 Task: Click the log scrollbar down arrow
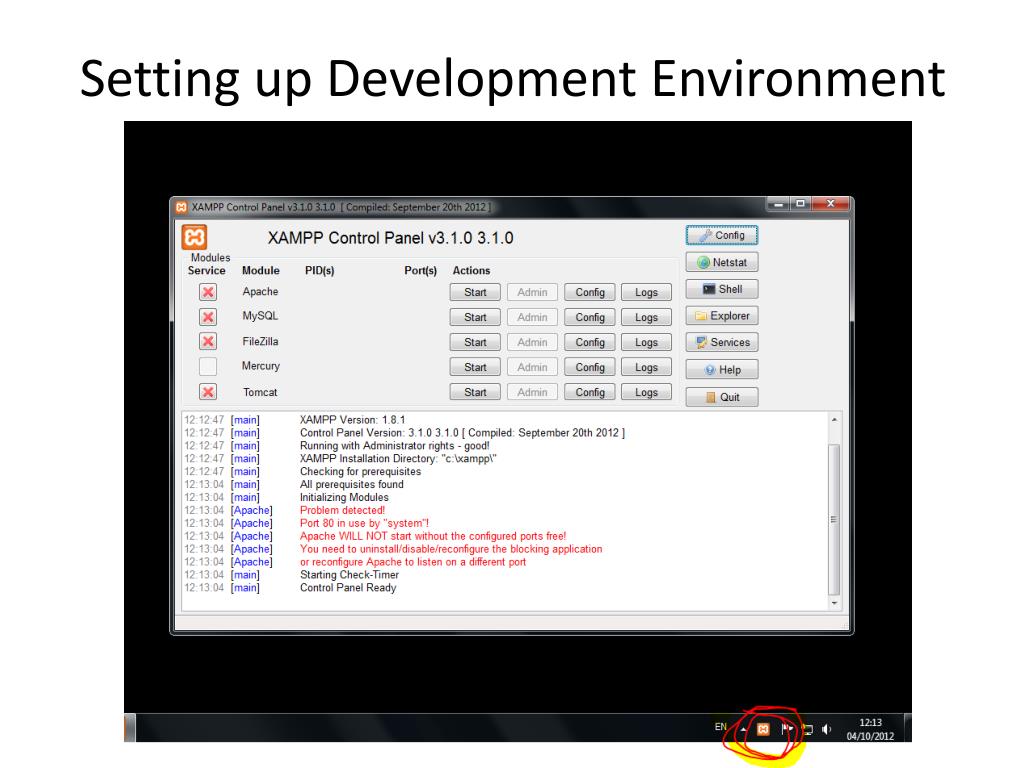click(x=834, y=603)
